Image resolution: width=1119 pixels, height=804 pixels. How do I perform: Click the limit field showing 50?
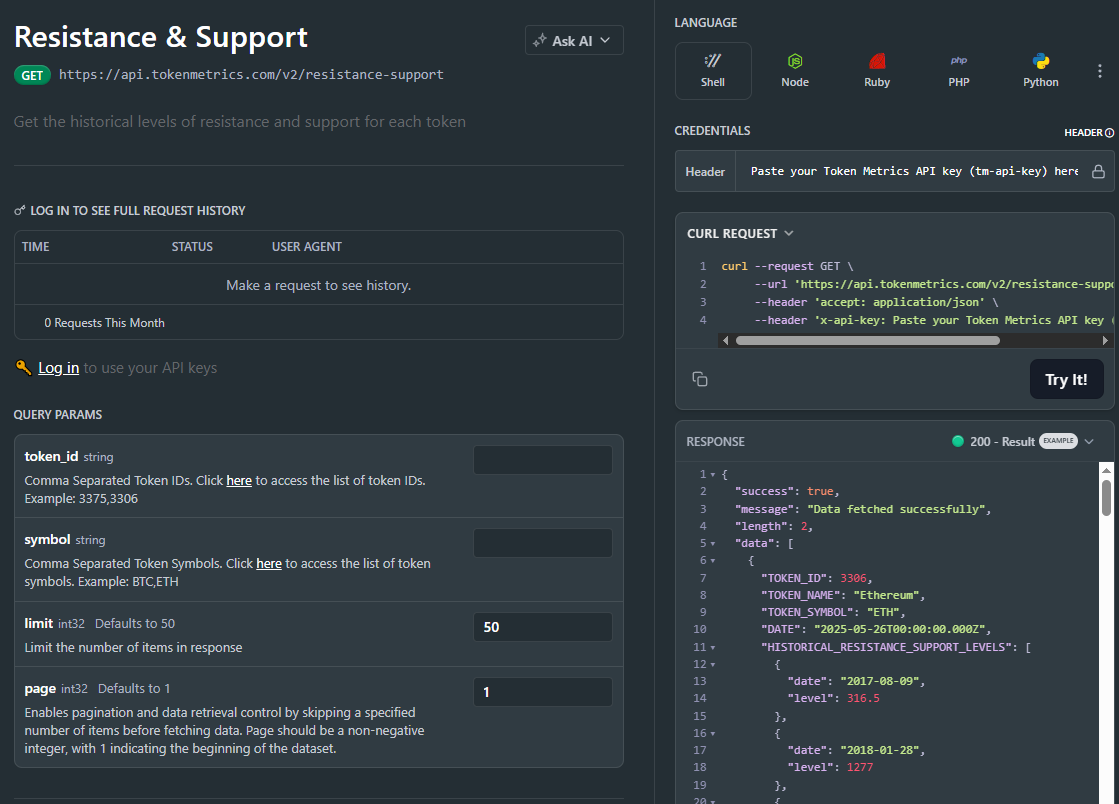(542, 627)
